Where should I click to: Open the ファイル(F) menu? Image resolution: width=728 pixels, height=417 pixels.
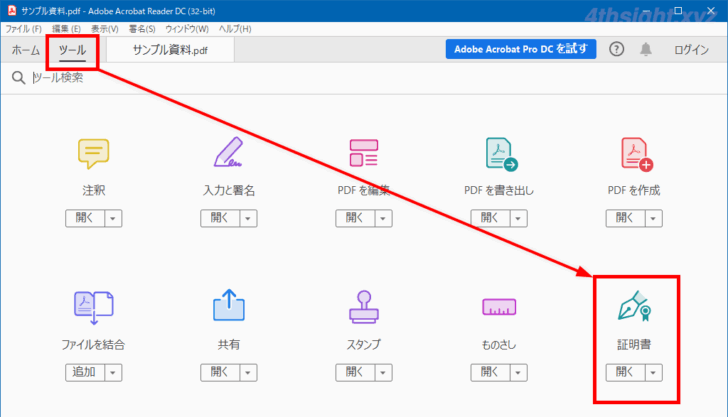23,29
